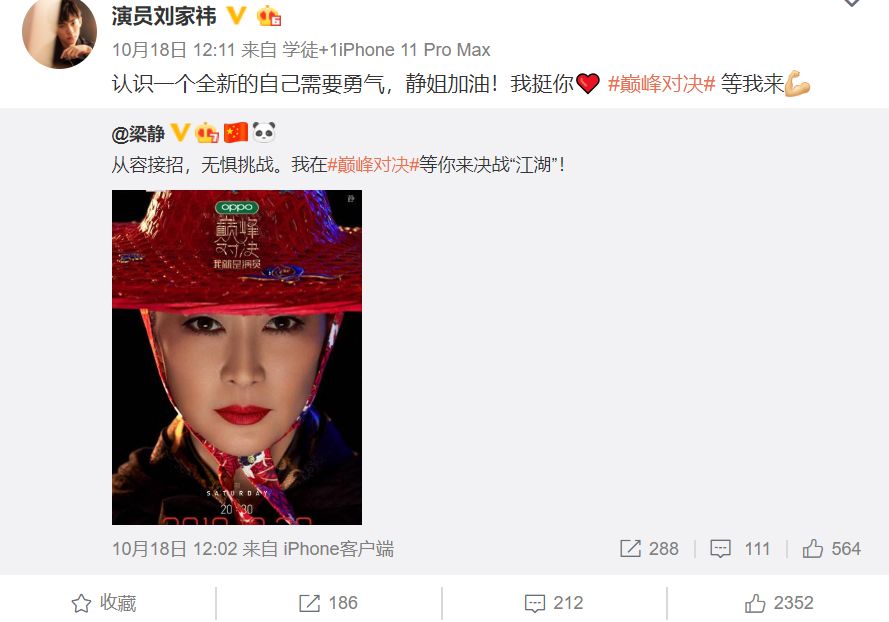Screen dimensions: 889x622
Task: Open the original post's 111 comments
Action: click(x=740, y=549)
